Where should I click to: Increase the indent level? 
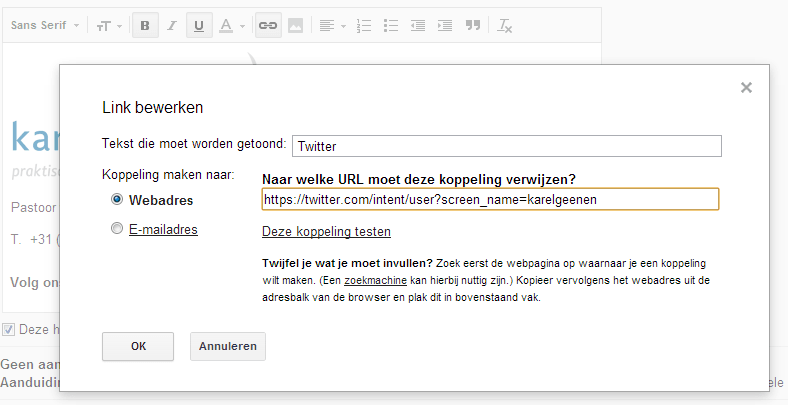coord(445,26)
